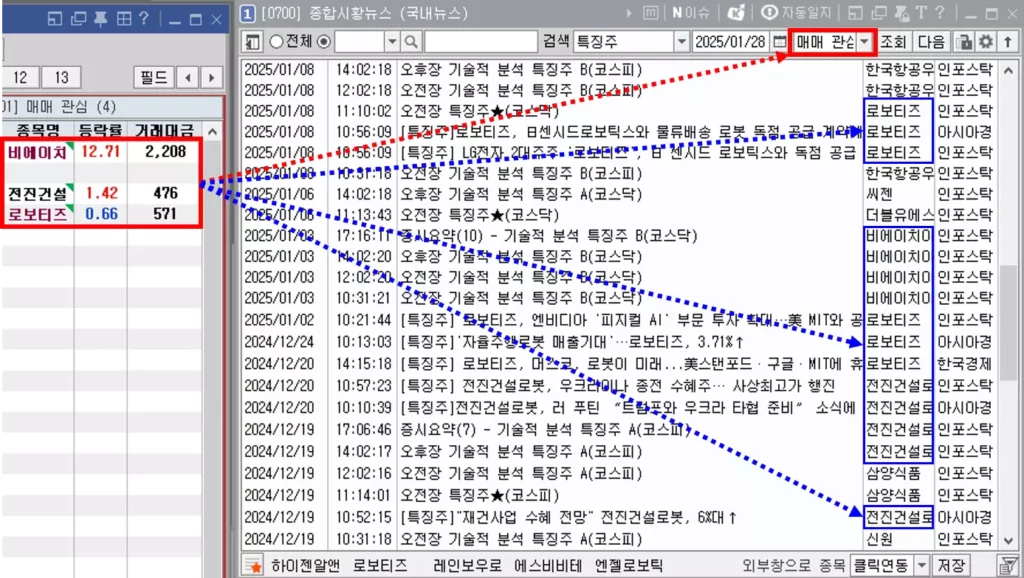
Task: Click the T font icon in news title bar
Action: (x=921, y=12)
